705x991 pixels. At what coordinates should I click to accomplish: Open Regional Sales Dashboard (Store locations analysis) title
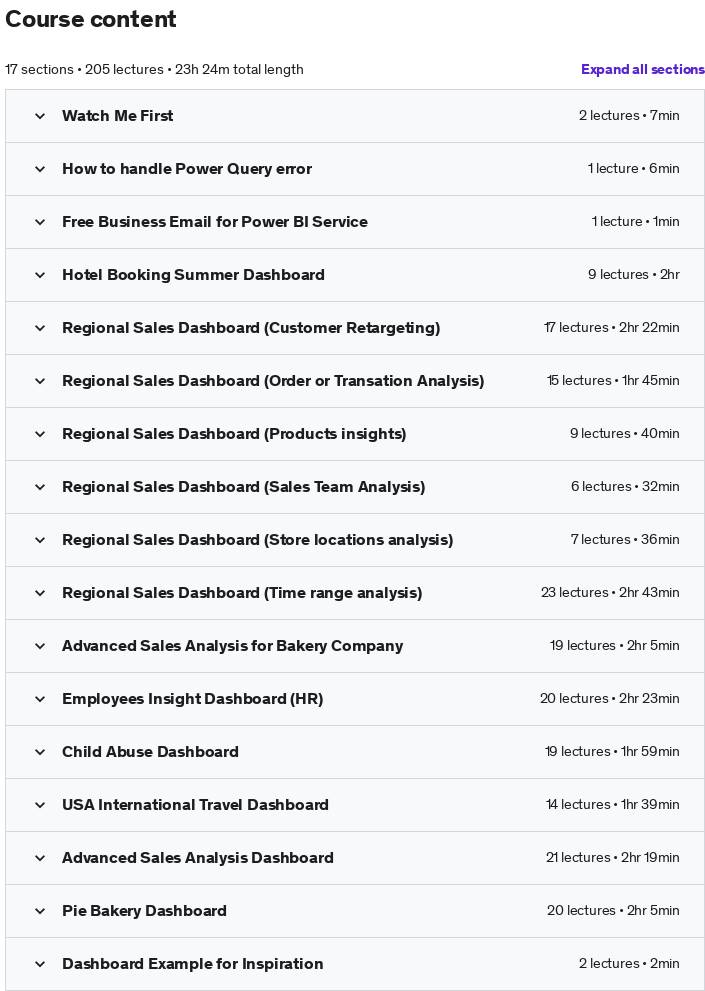tap(258, 540)
